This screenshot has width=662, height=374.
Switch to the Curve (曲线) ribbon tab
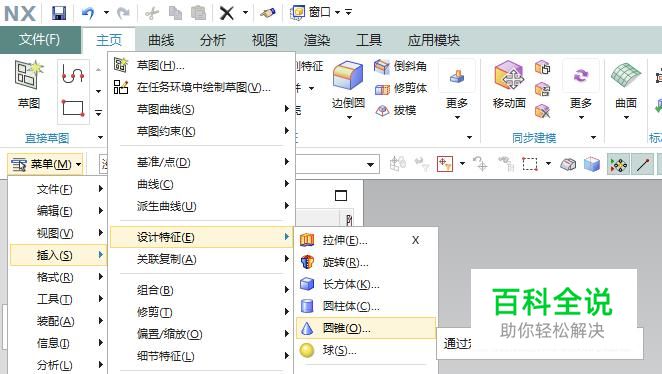(x=161, y=40)
